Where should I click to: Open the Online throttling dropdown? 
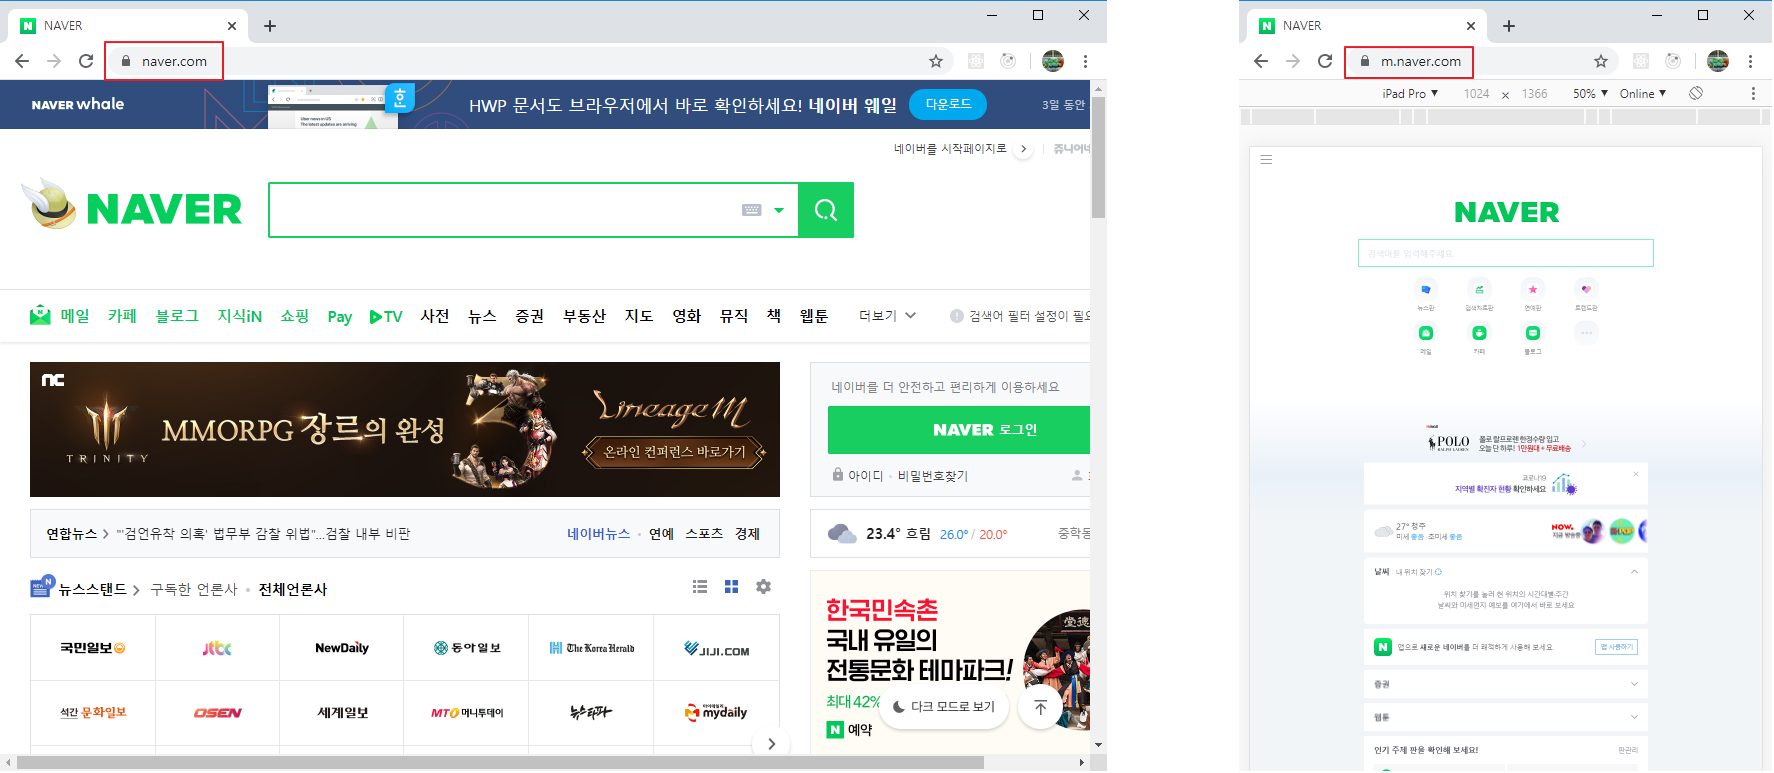pyautogui.click(x=1643, y=94)
